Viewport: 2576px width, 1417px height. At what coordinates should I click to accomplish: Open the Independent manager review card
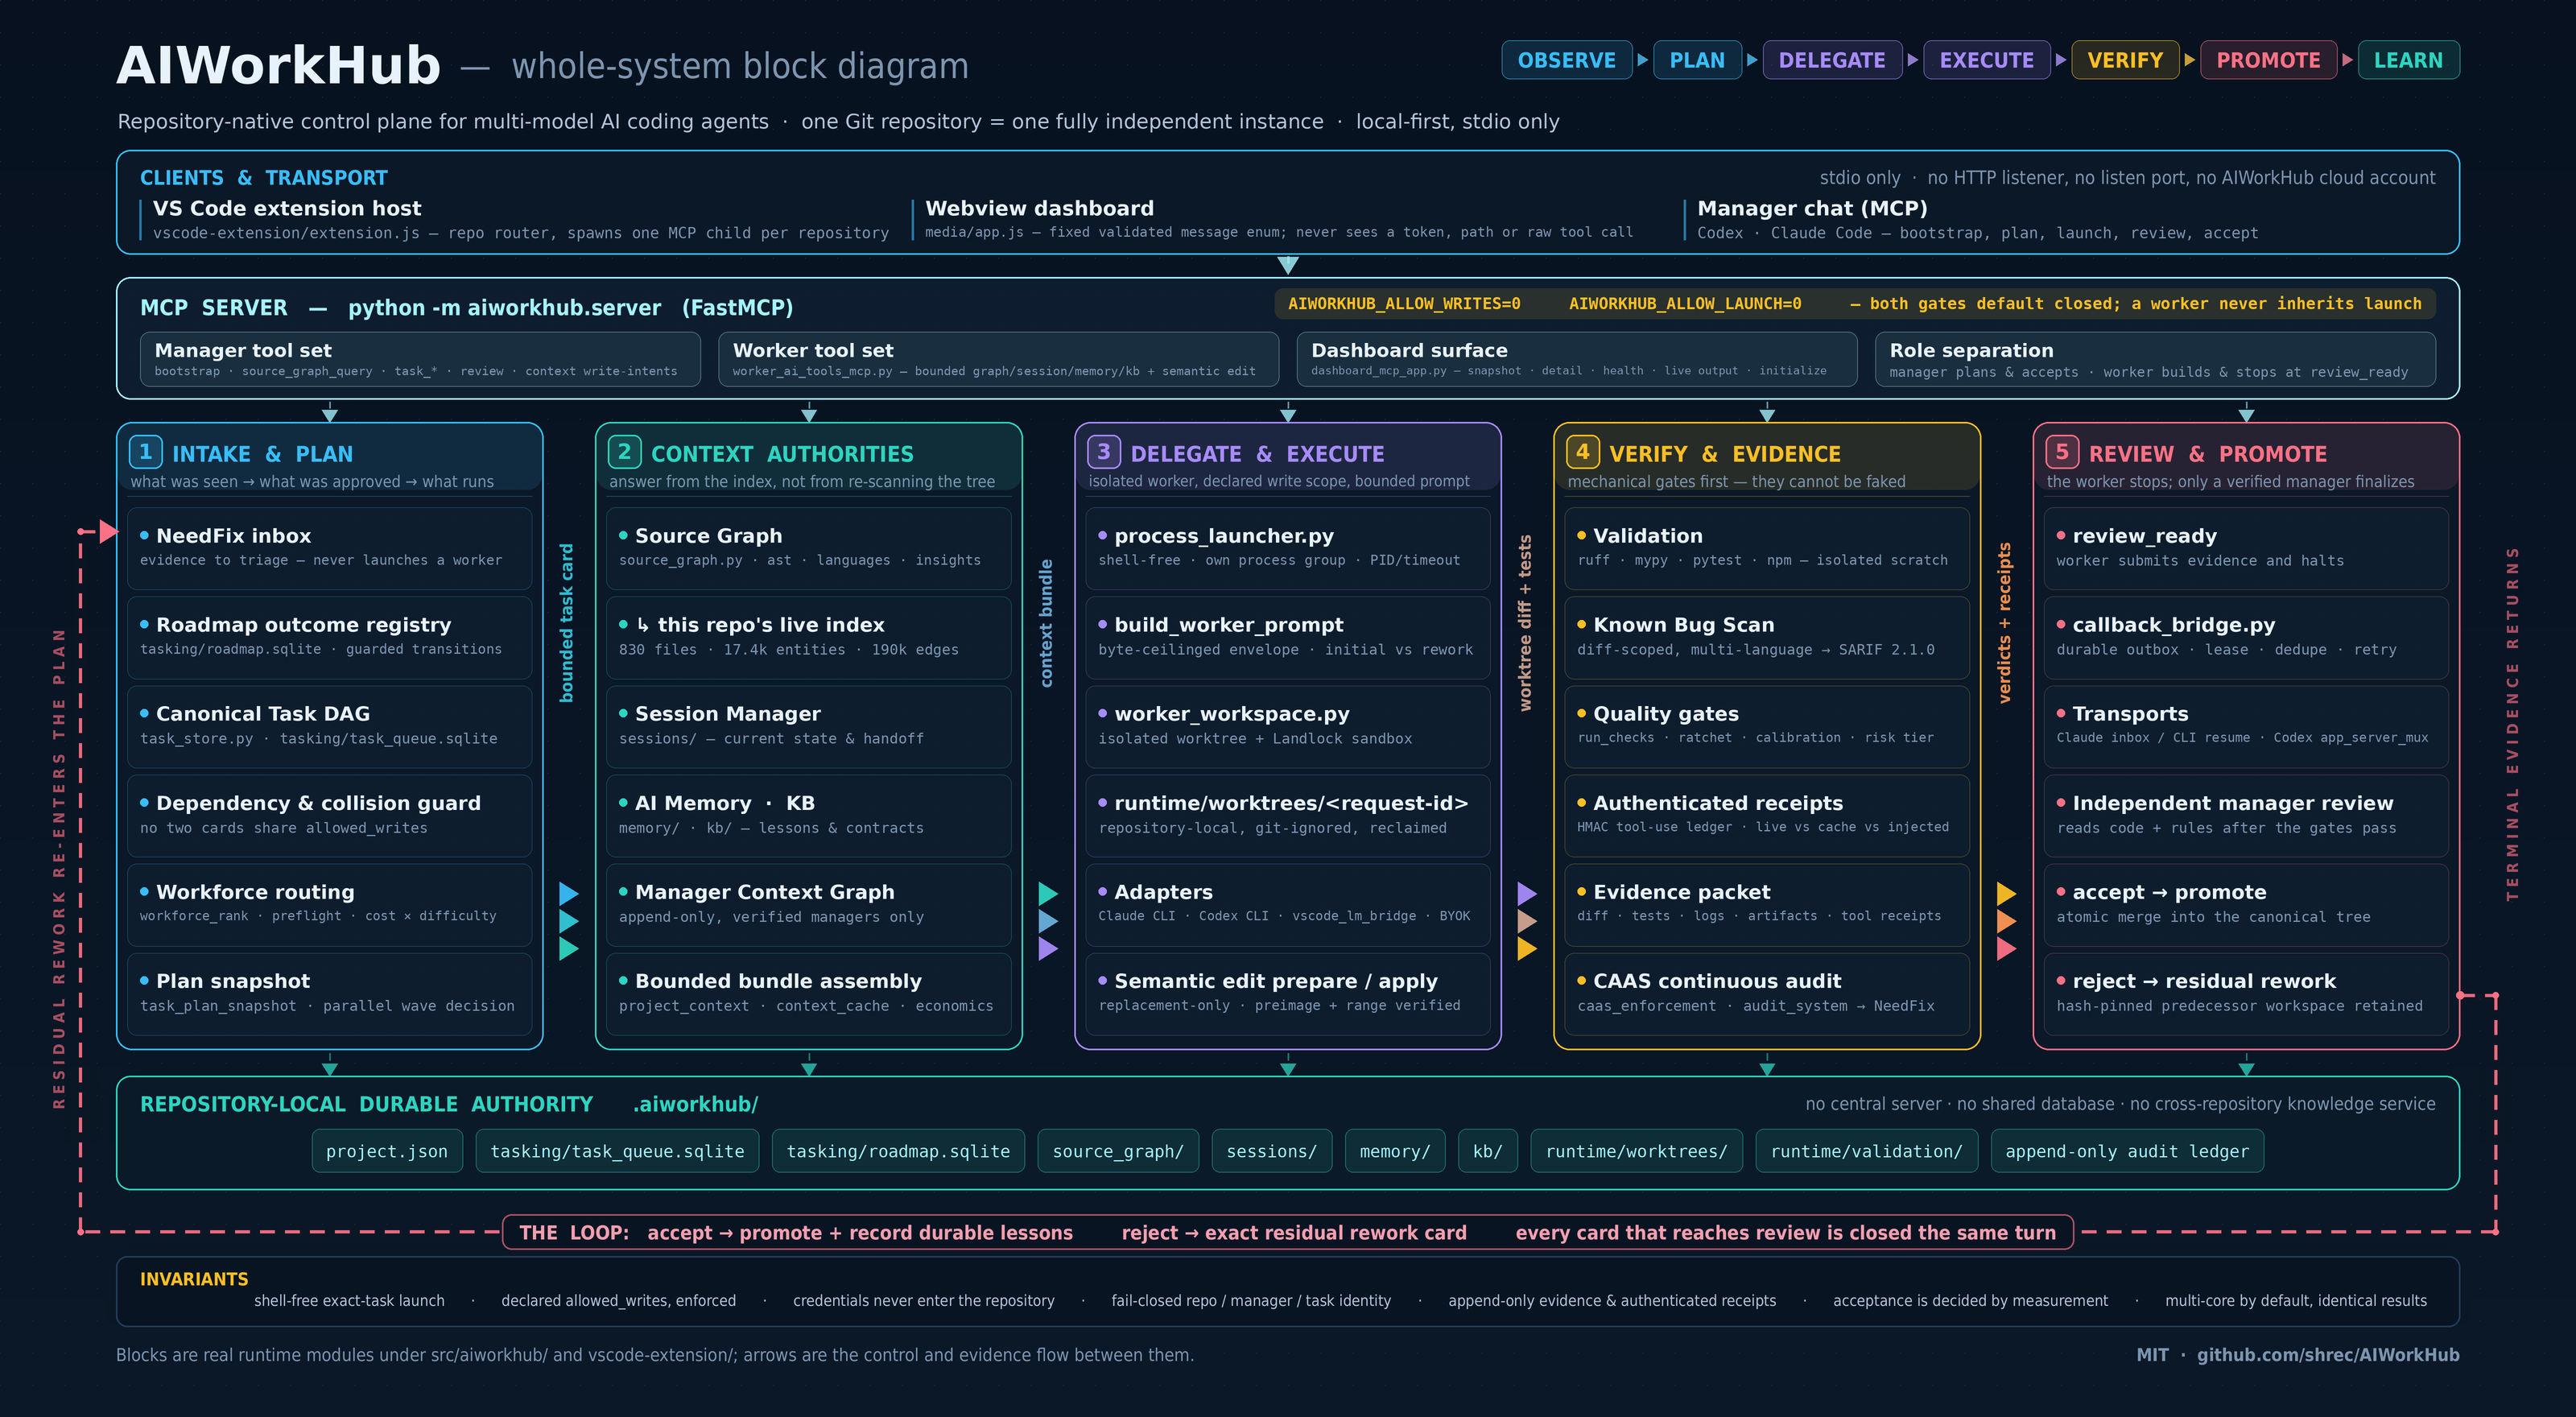(2246, 815)
